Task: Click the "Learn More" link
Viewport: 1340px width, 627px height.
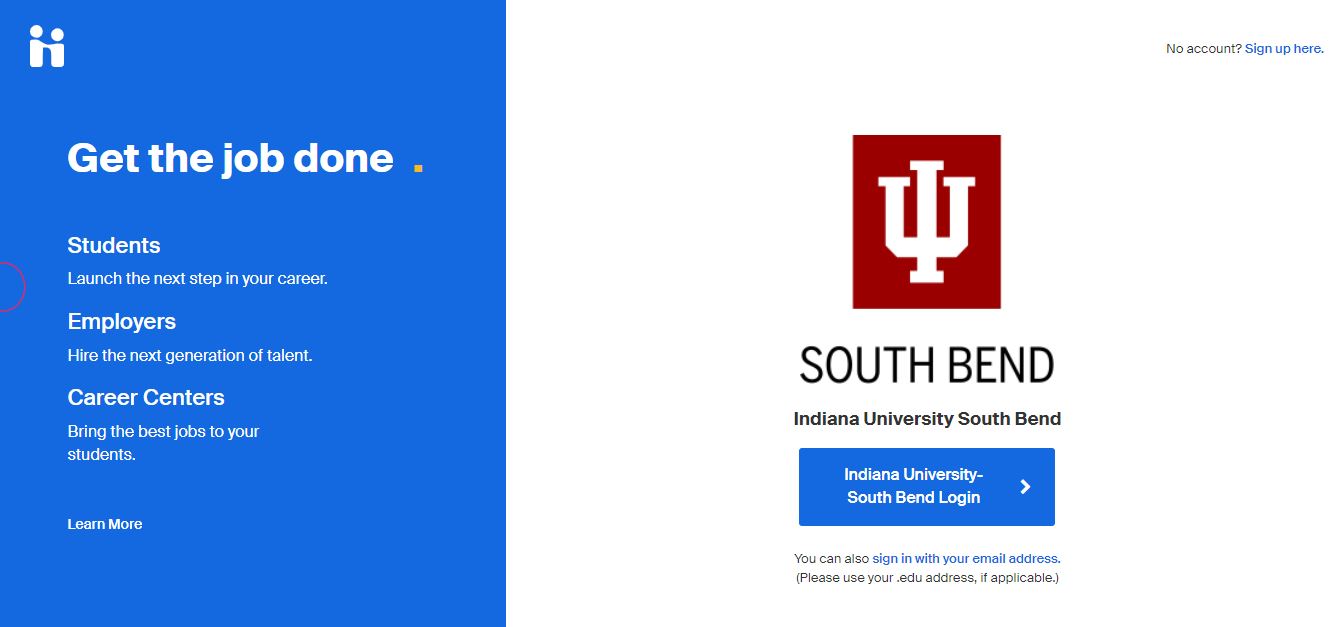Action: click(104, 523)
